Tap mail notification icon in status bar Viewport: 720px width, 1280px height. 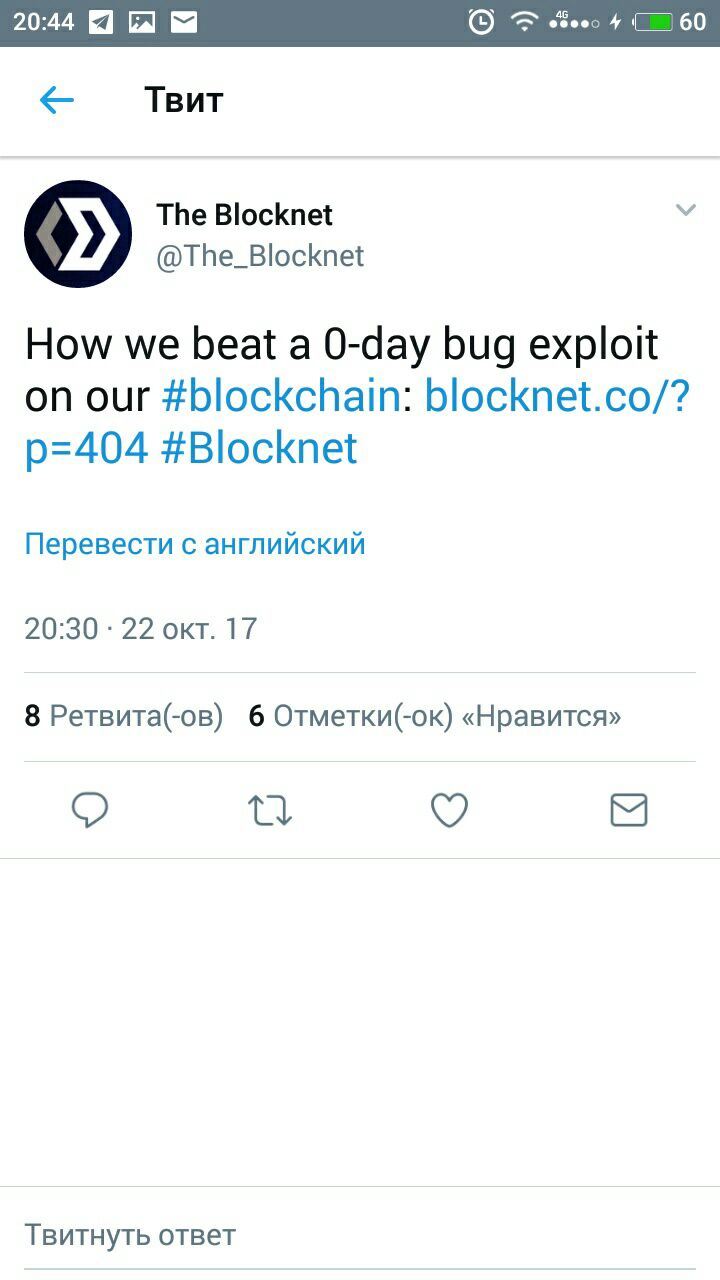pos(183,21)
